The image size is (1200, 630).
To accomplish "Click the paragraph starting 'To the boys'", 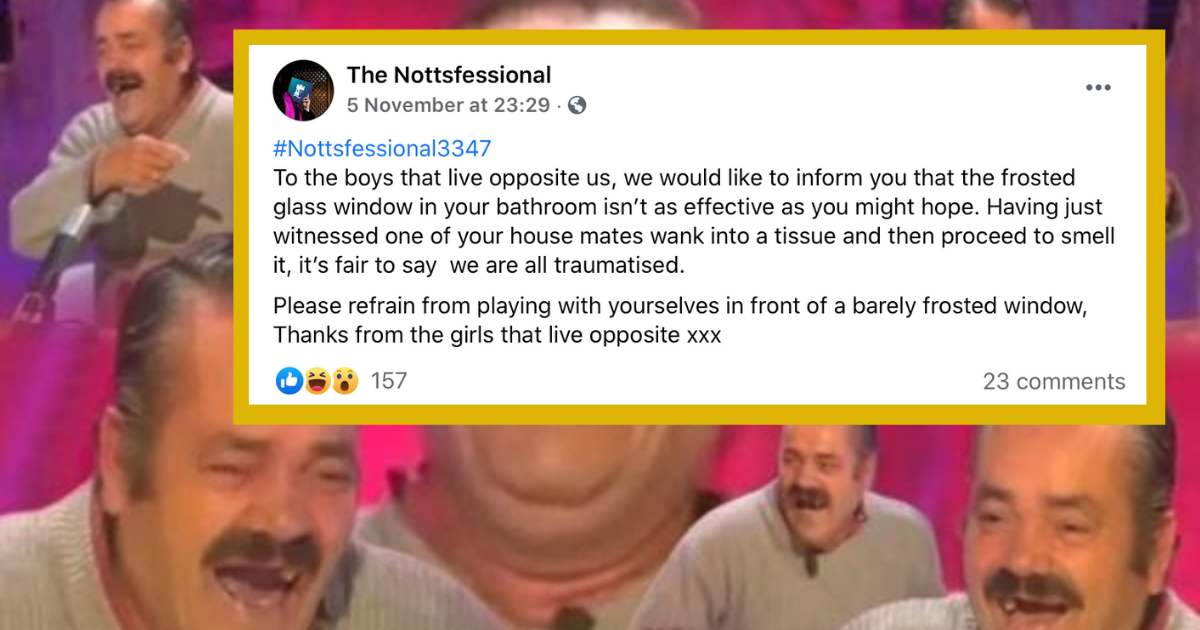I will [680, 221].
